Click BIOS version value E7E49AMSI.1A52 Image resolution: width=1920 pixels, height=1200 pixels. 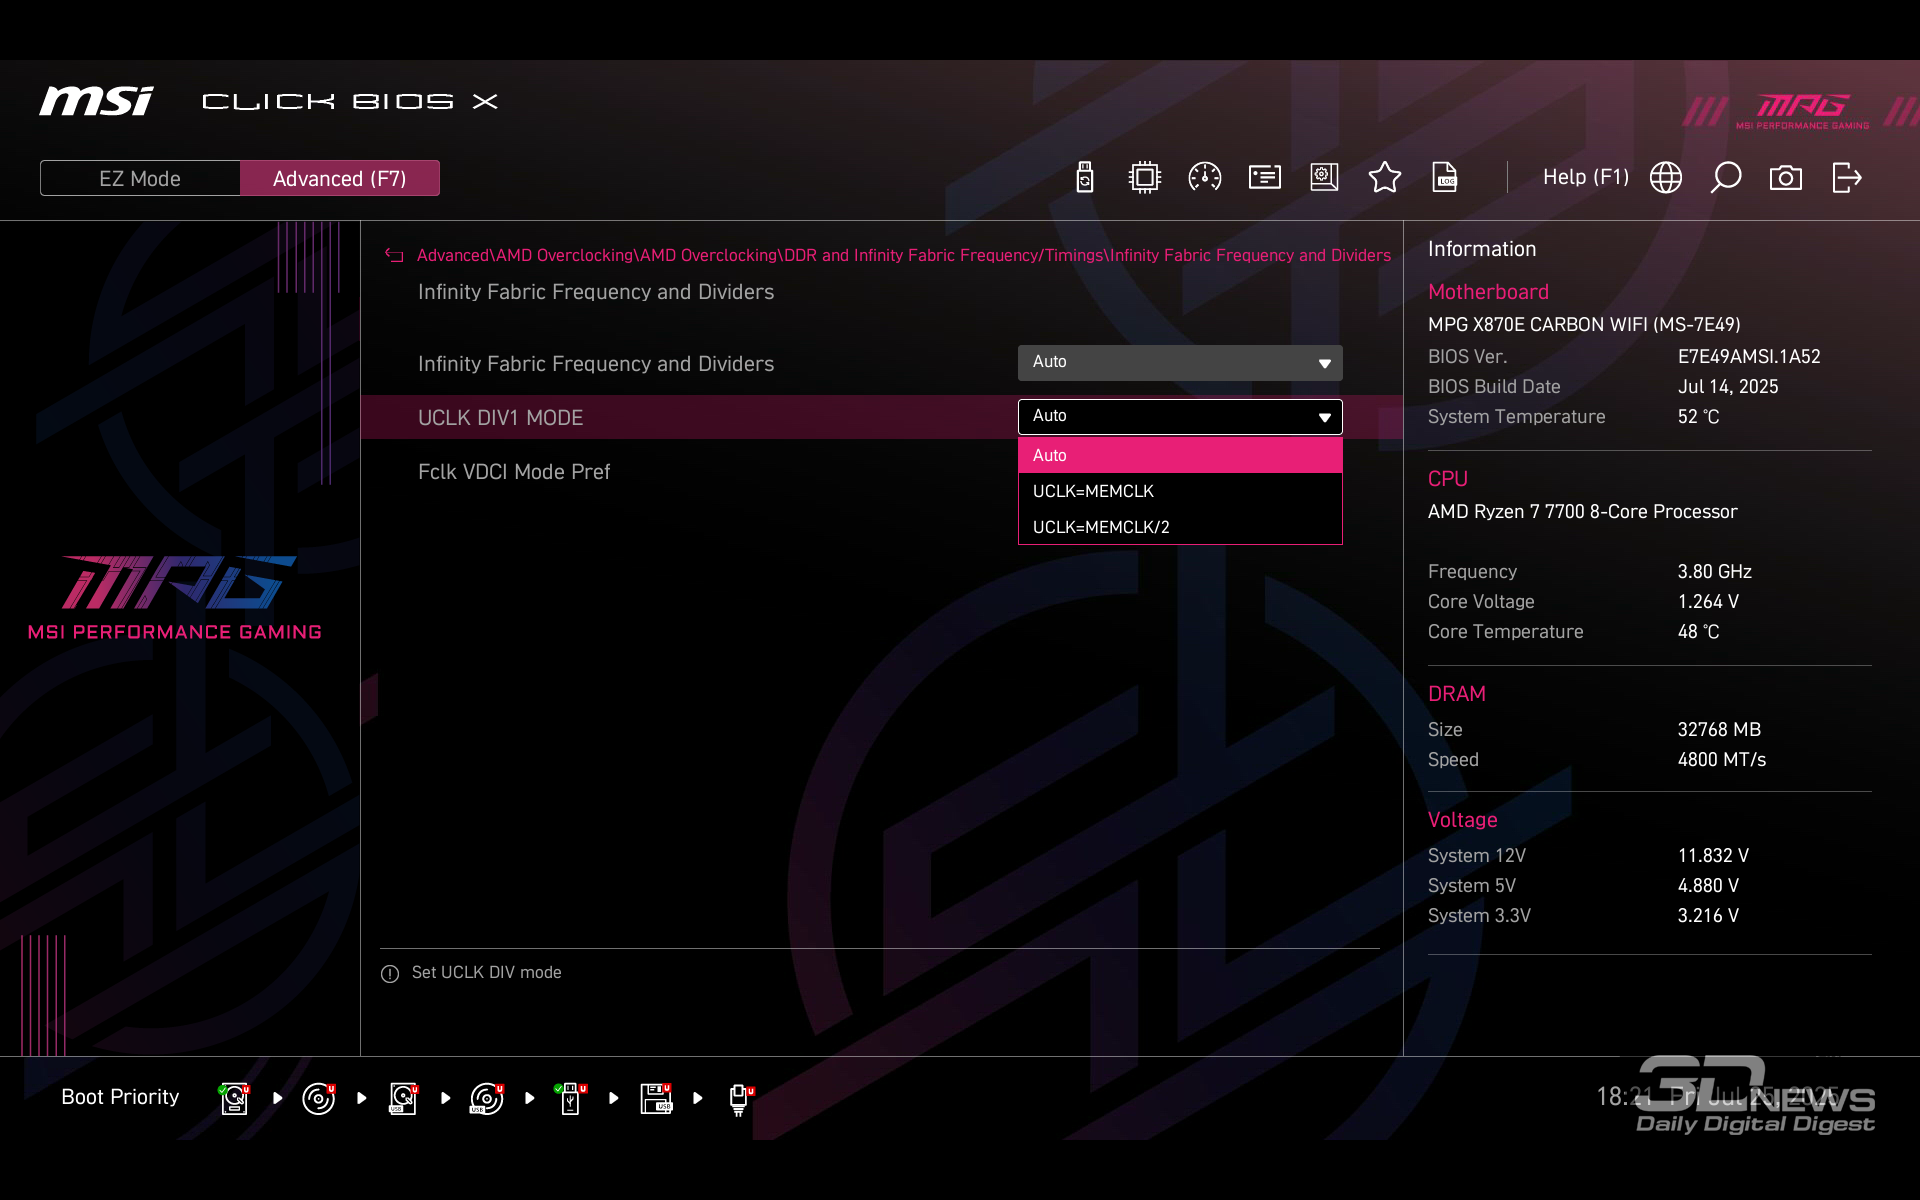point(1749,357)
